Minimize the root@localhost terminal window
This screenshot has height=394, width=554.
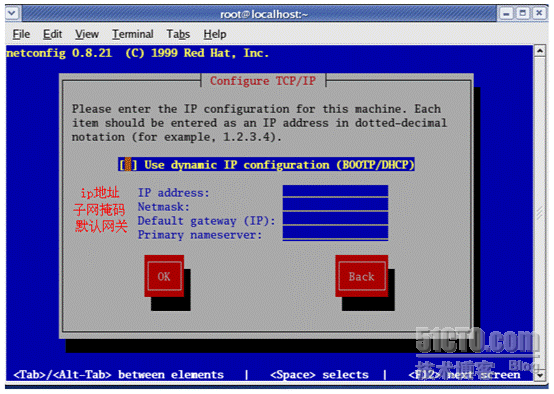click(x=507, y=14)
